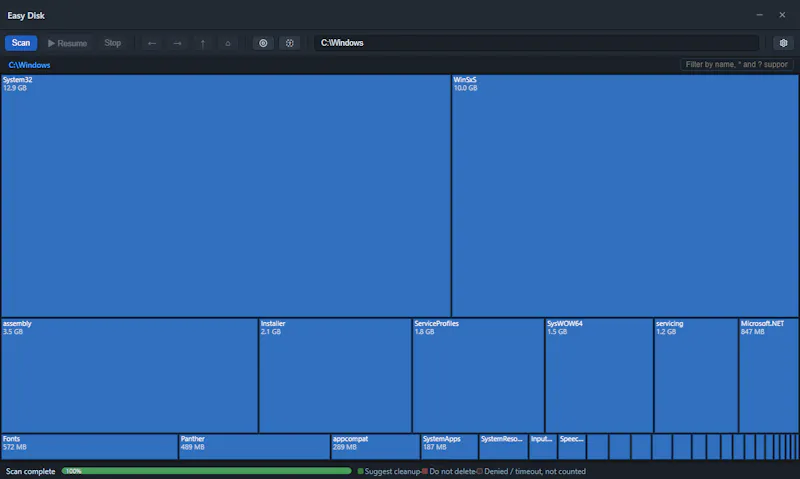Select the ServiceProfiles 1.8 GB block
Screen dimensions: 800x479
tap(478, 375)
